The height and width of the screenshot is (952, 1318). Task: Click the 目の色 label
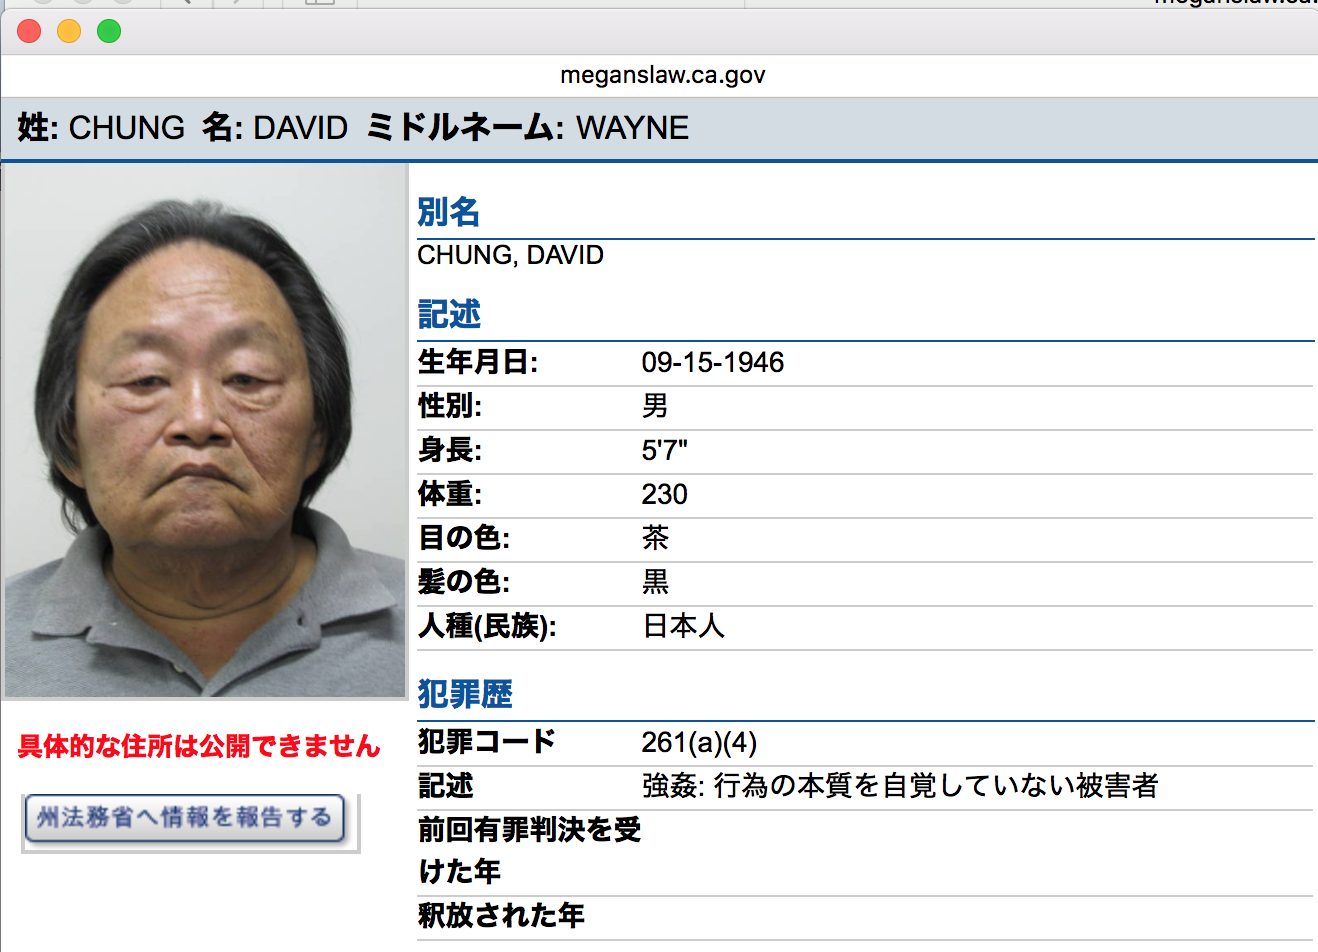point(464,538)
